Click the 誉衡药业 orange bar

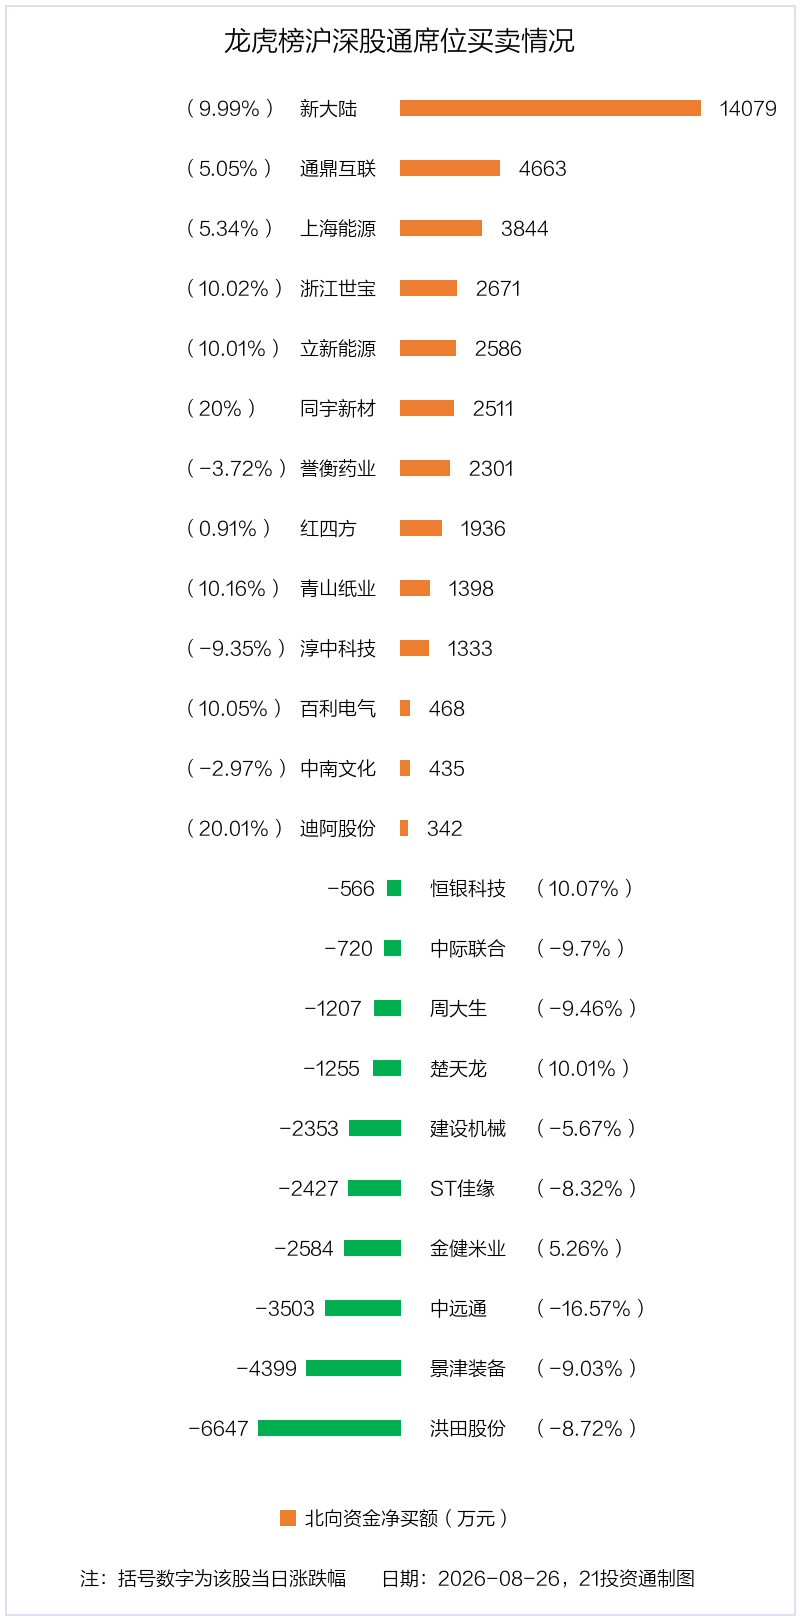(425, 468)
